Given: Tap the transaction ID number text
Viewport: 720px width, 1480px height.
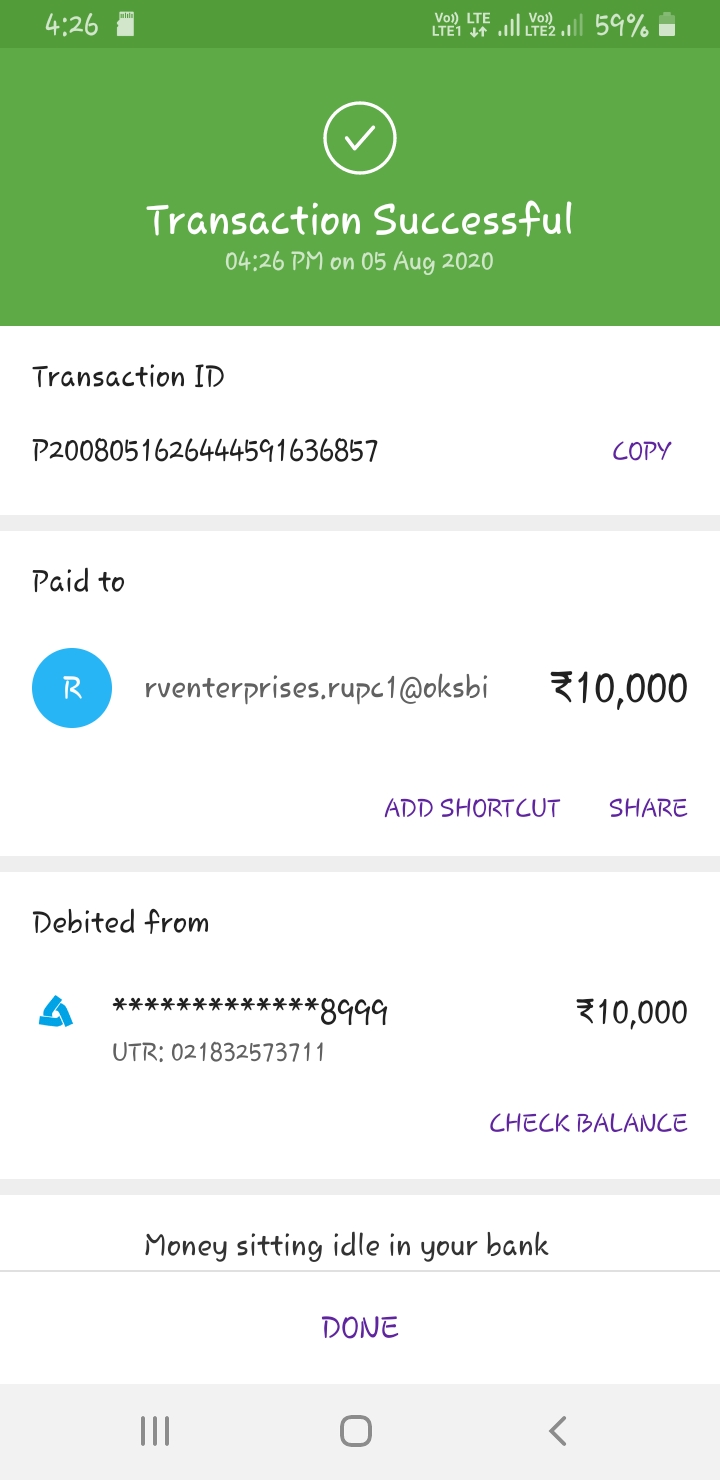Looking at the screenshot, I should coord(205,451).
